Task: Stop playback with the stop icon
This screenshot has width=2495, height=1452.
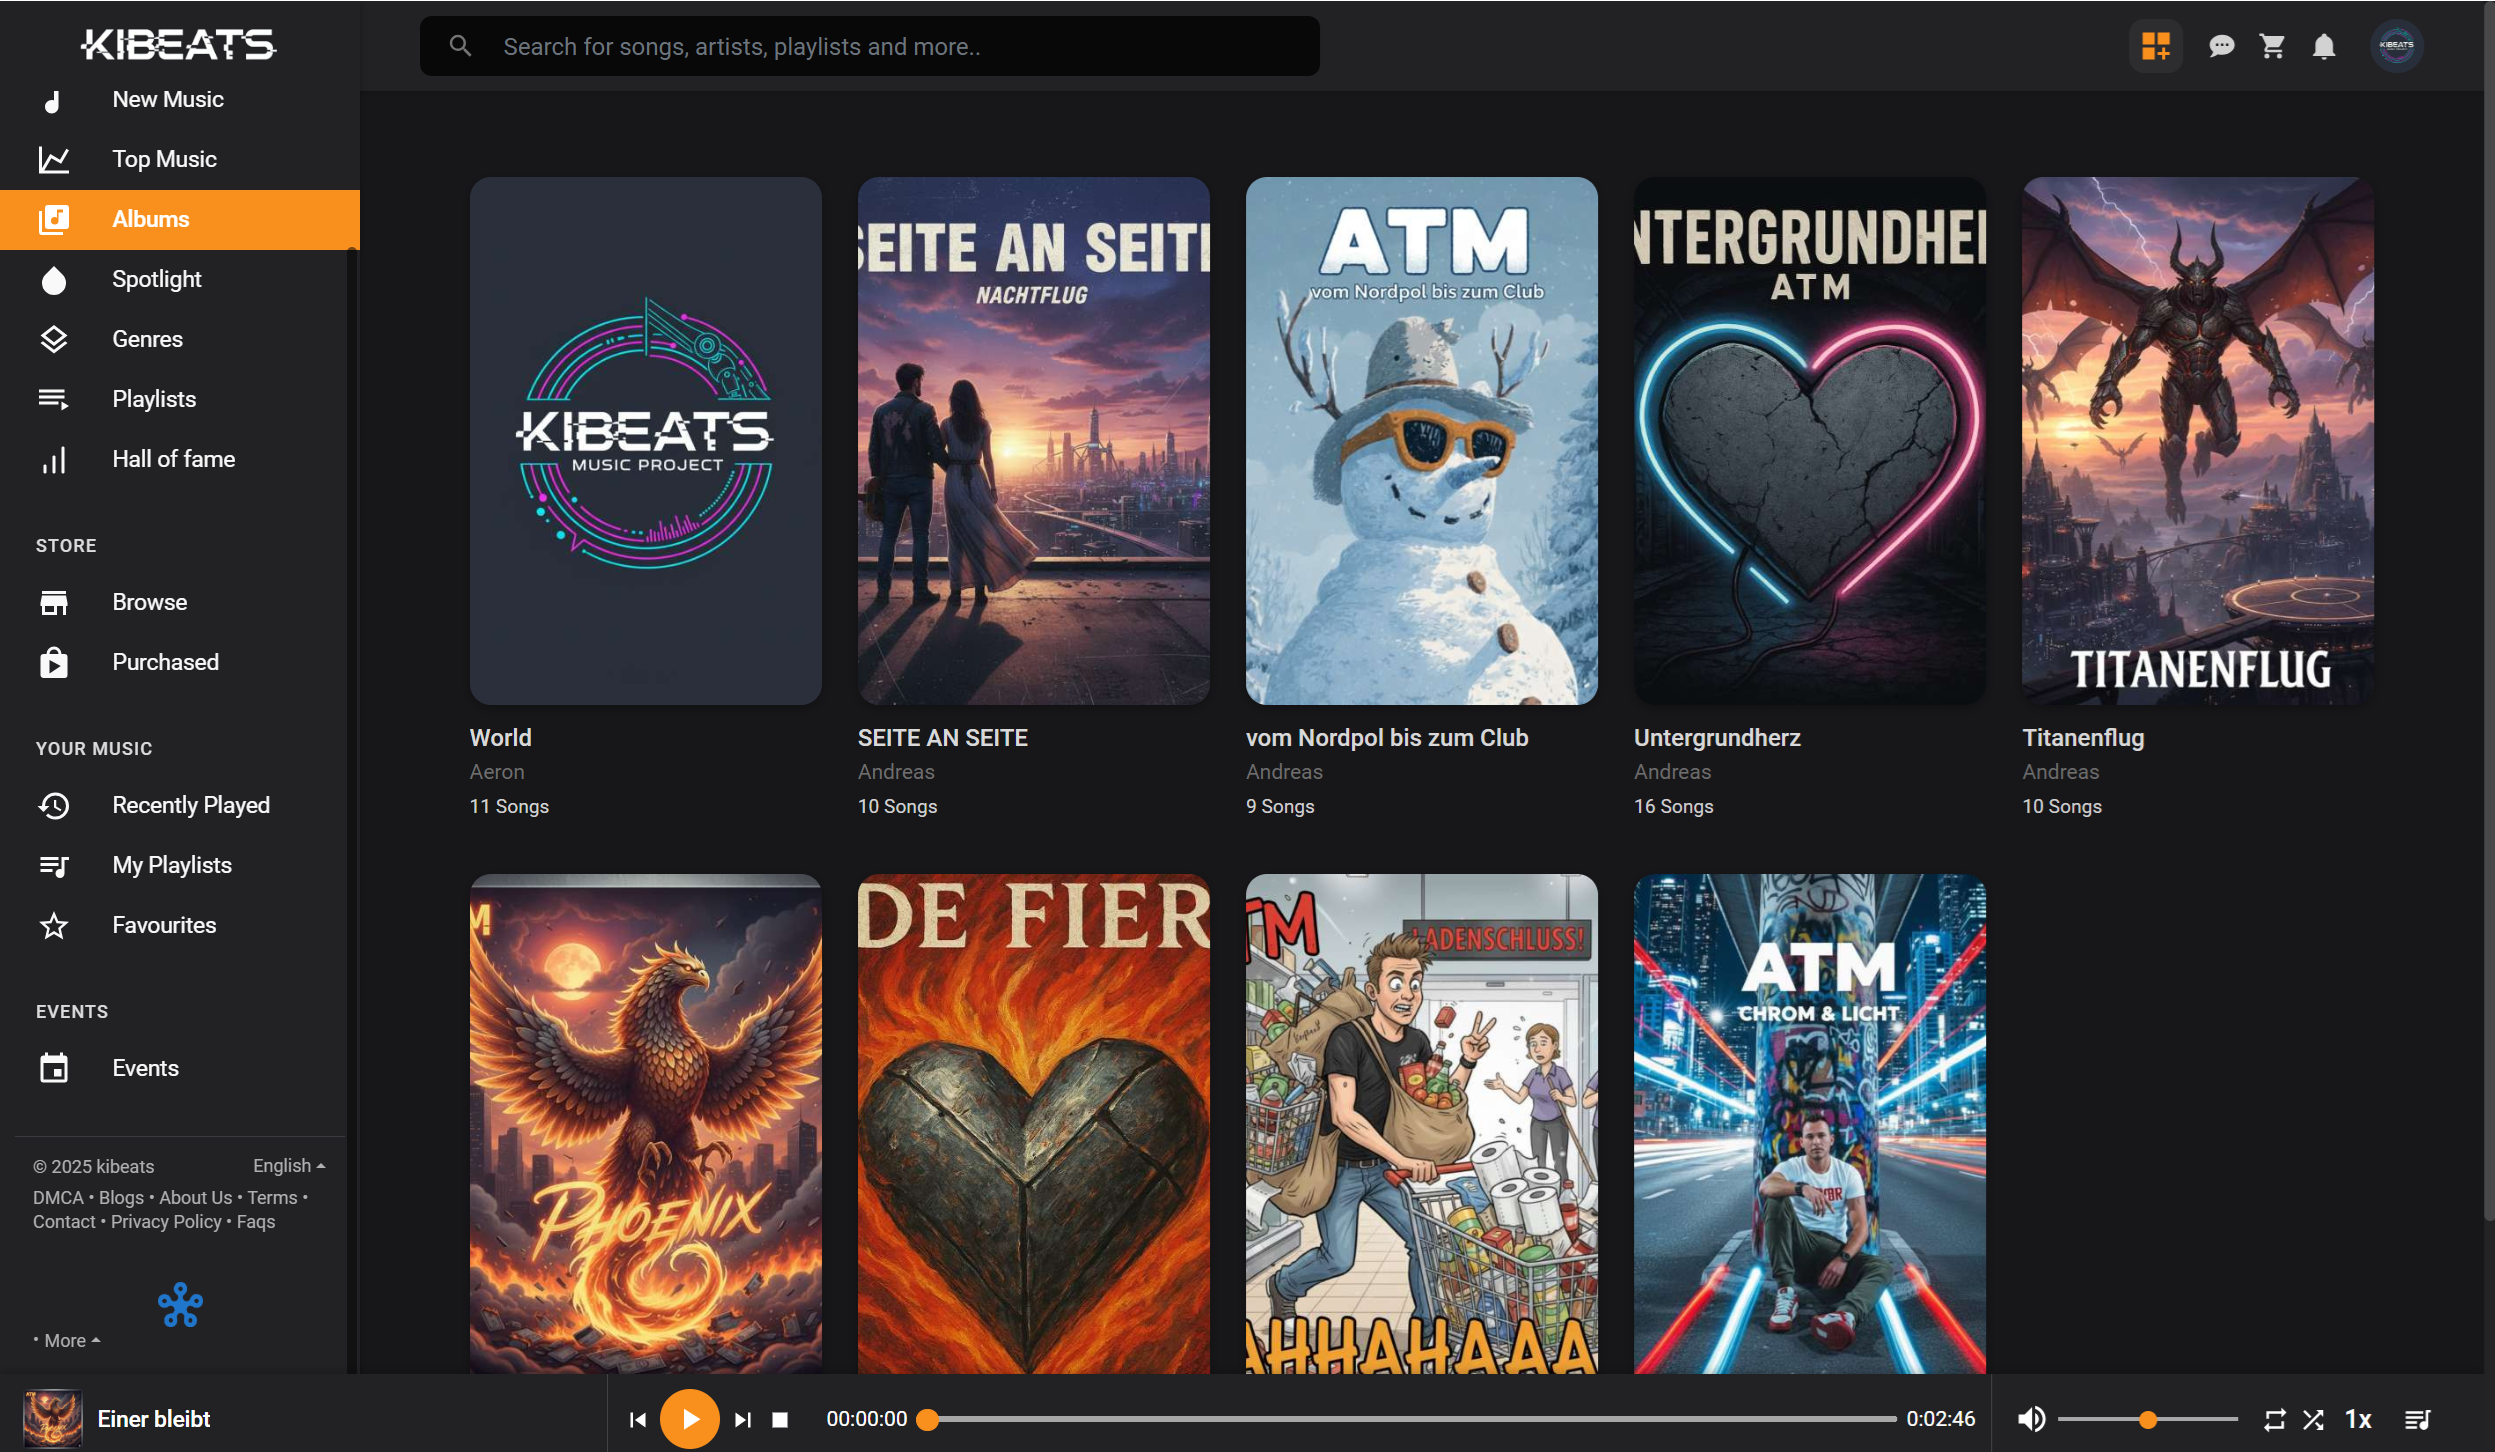Action: 781,1420
